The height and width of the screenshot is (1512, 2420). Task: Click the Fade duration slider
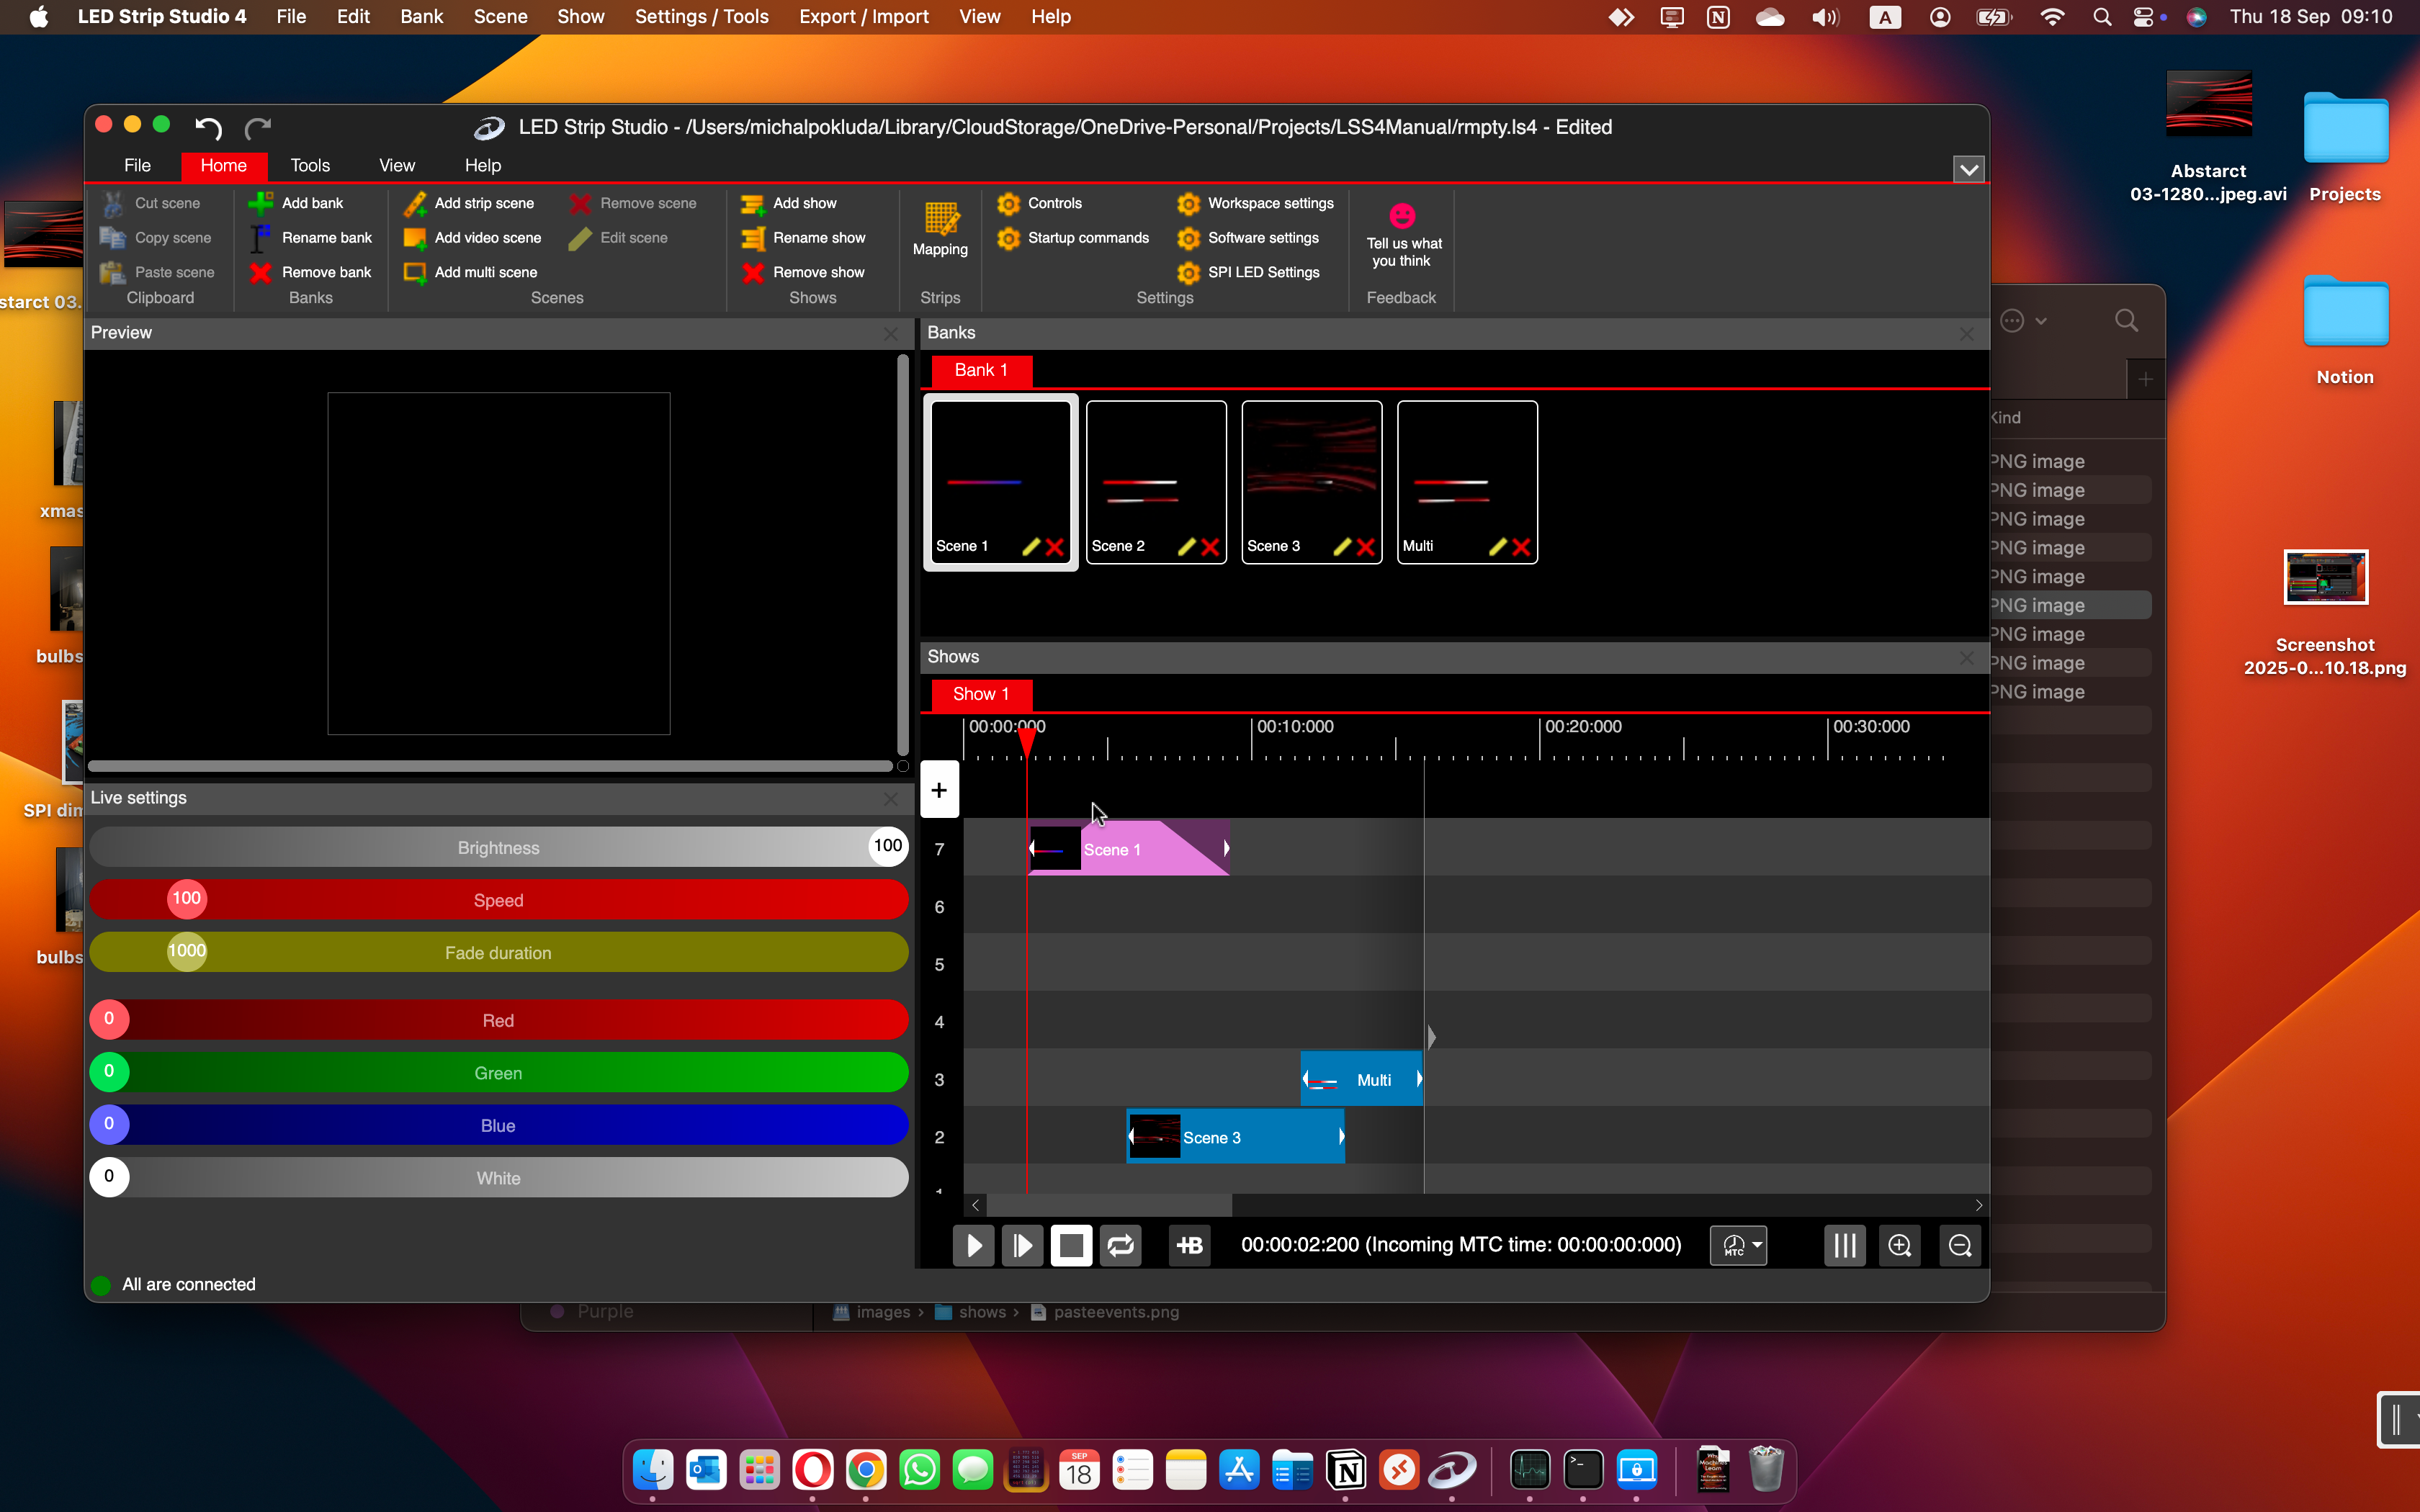499,952
